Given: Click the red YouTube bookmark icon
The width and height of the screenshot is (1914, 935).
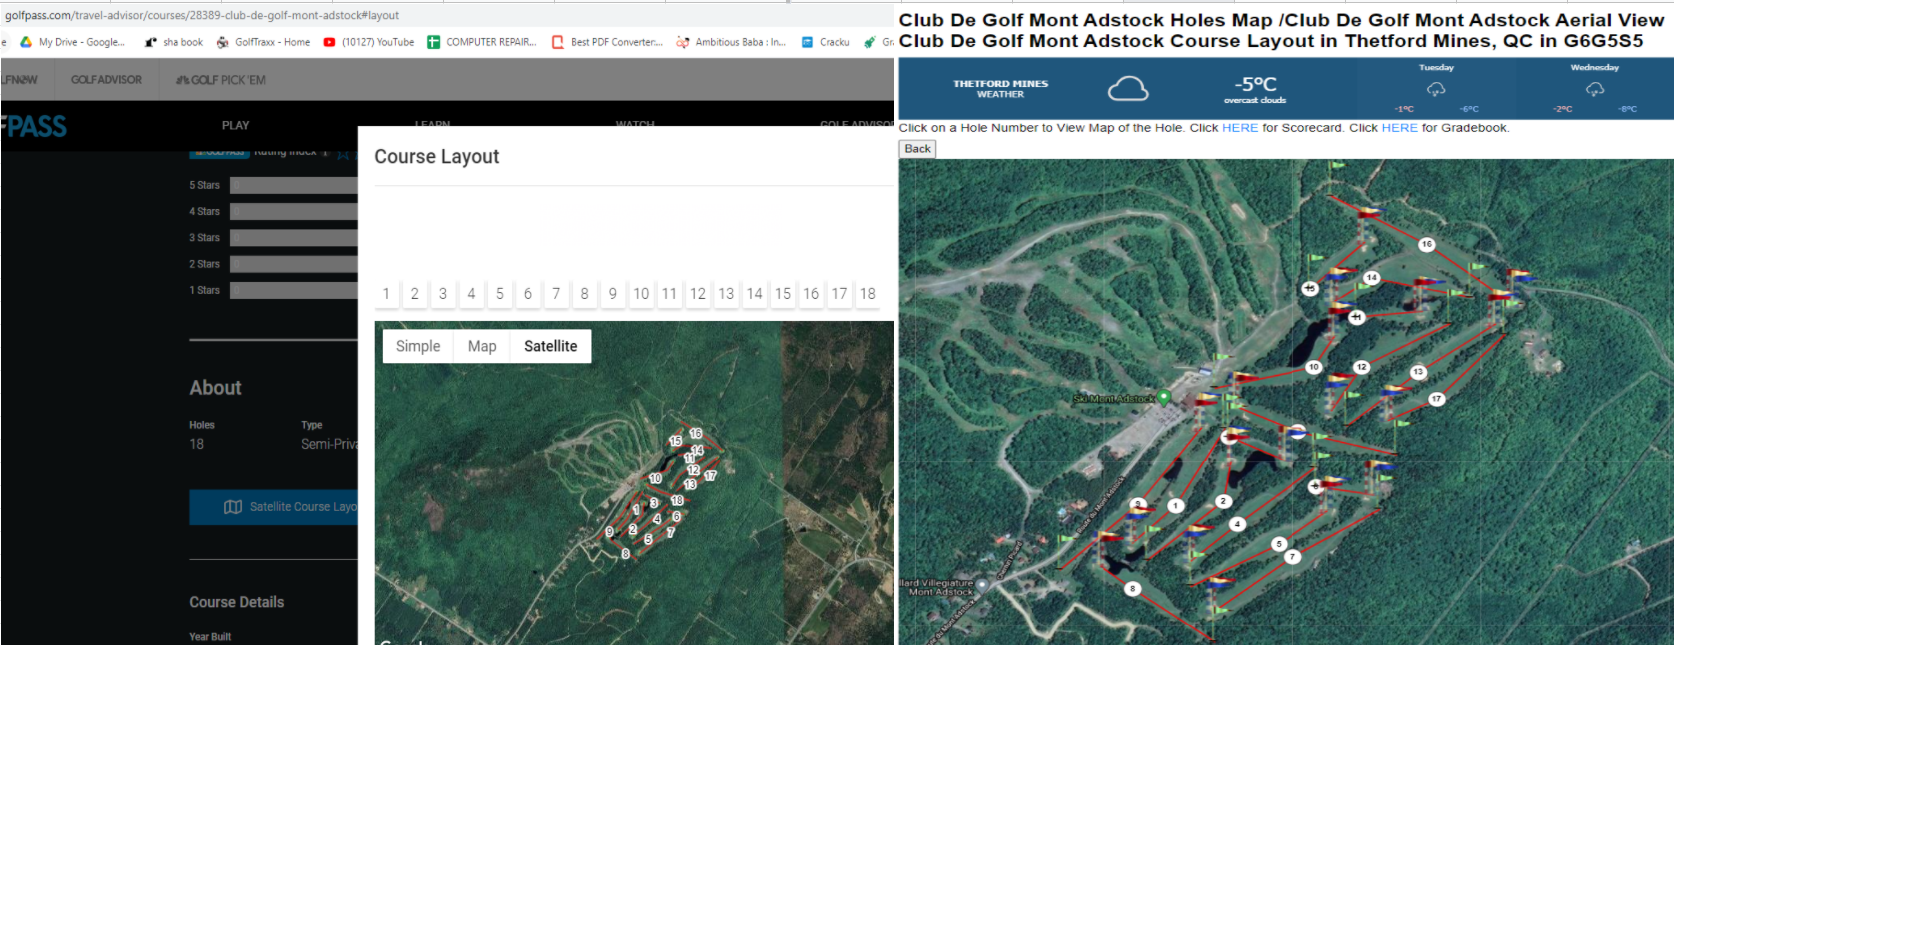Looking at the screenshot, I should click(329, 42).
